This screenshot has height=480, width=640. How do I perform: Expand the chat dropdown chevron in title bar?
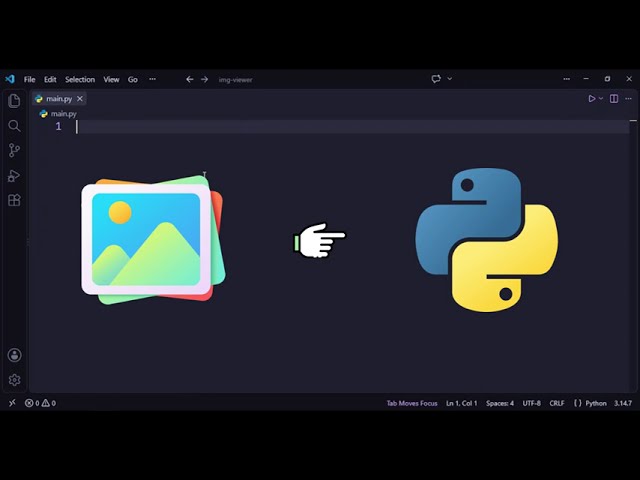coord(449,79)
